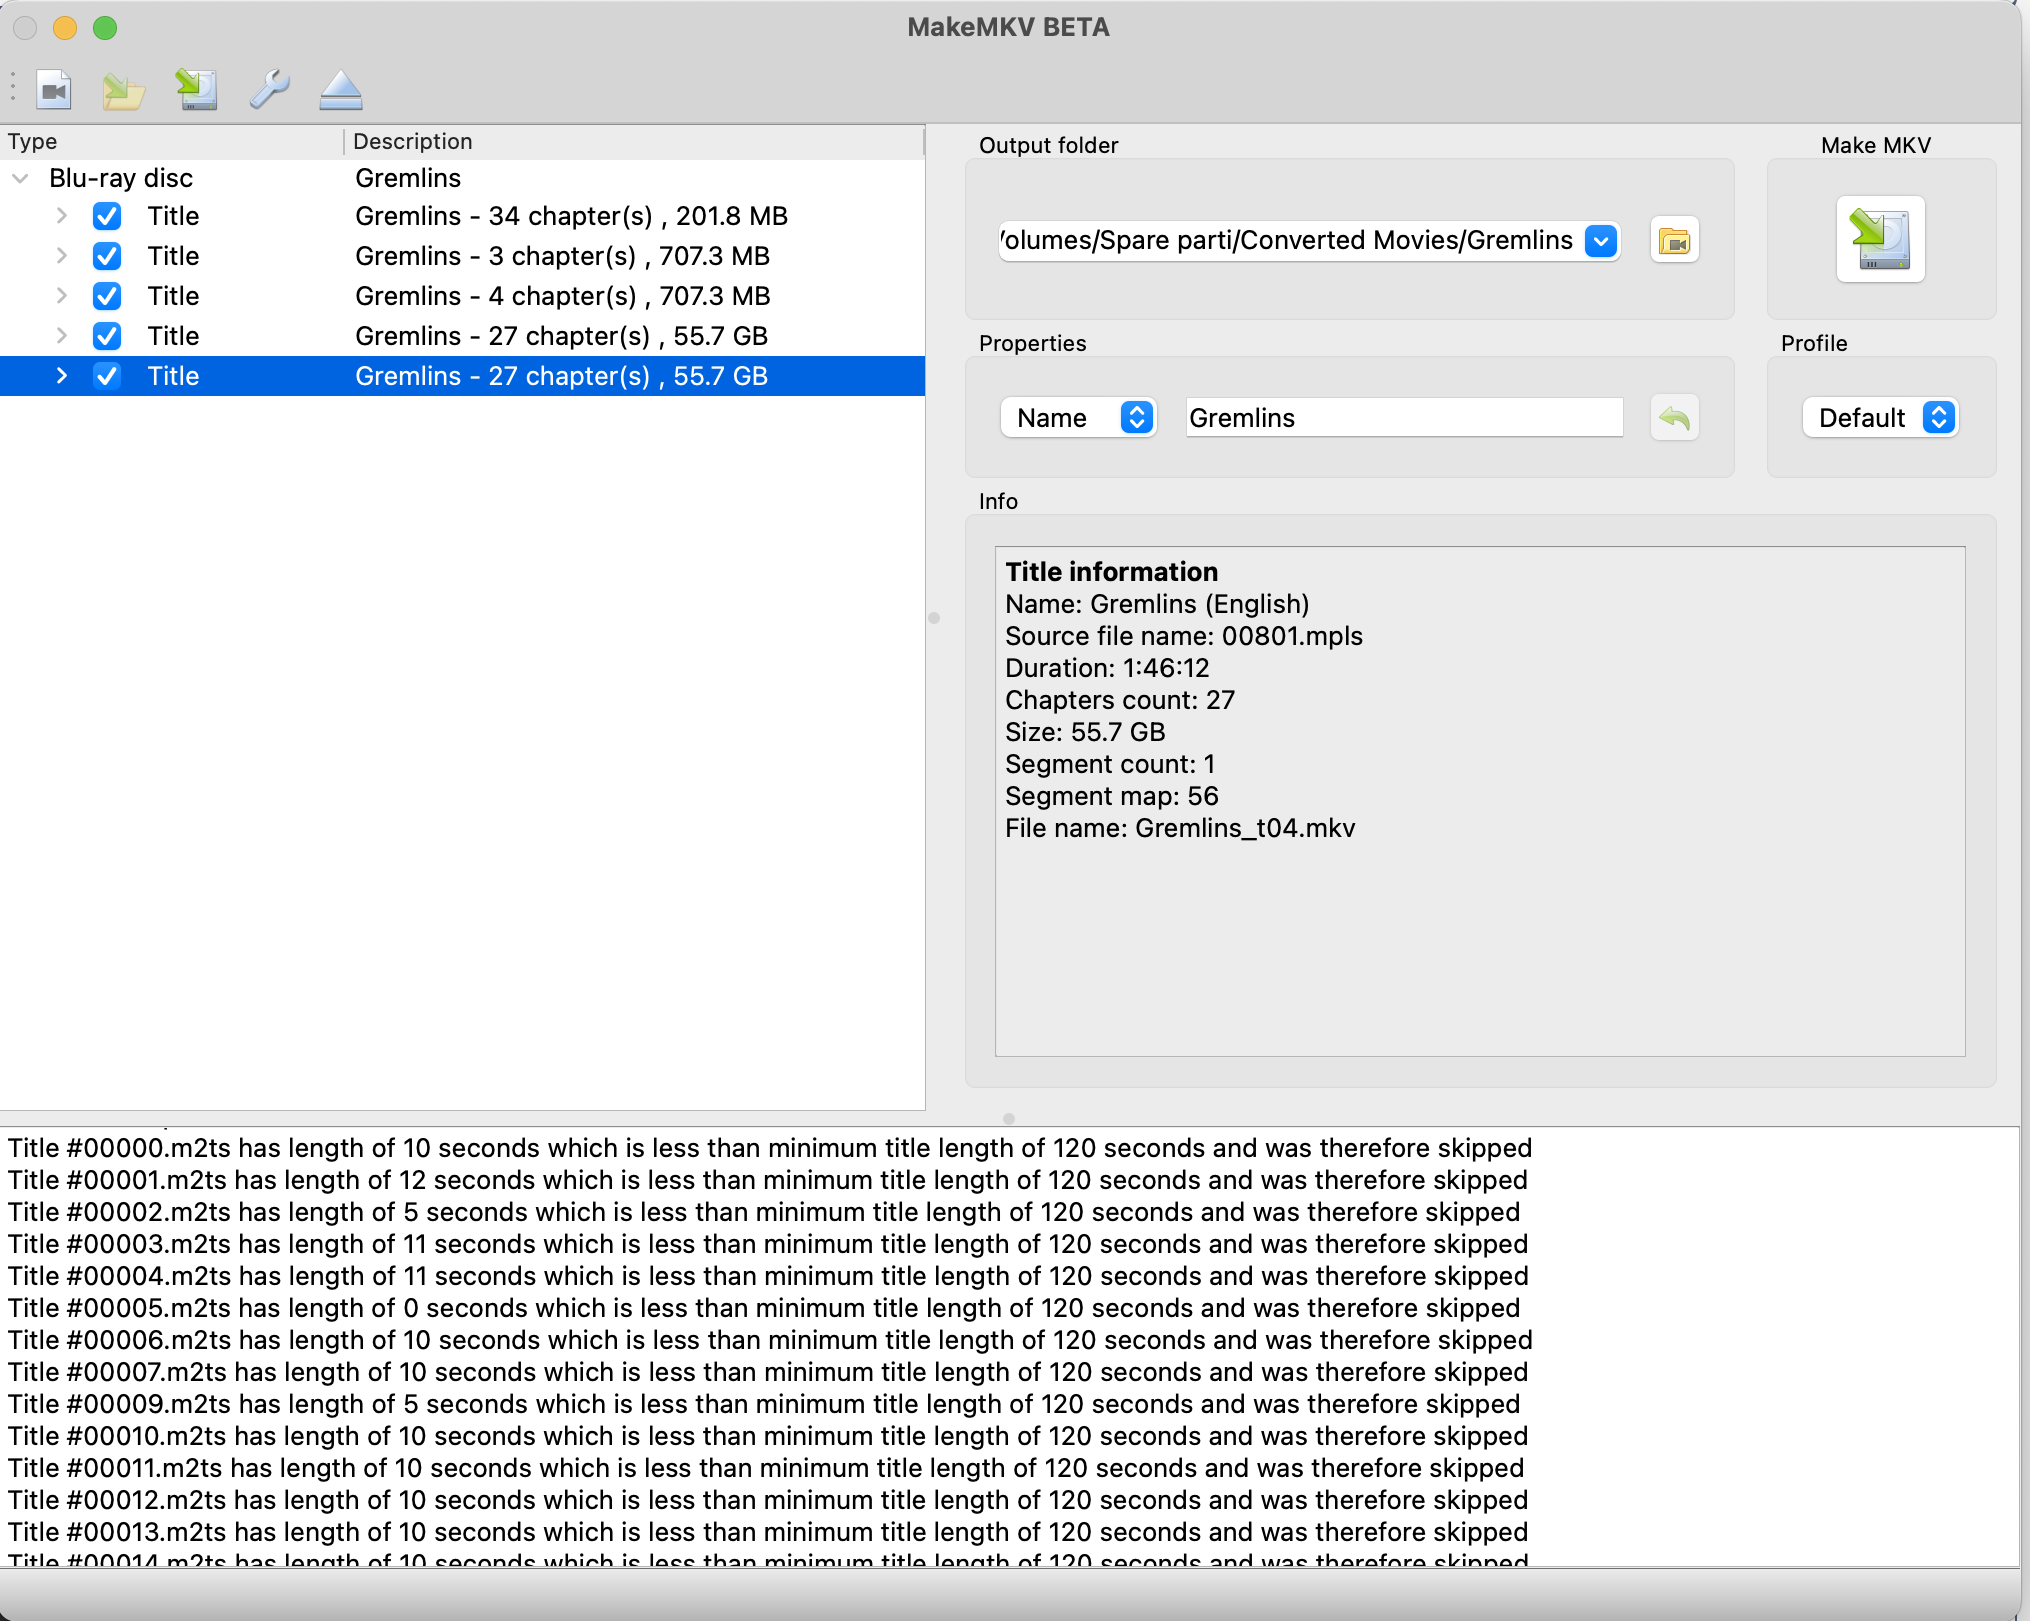Open preferences wrench icon
This screenshot has height=1621, width=2030.
click(x=269, y=90)
